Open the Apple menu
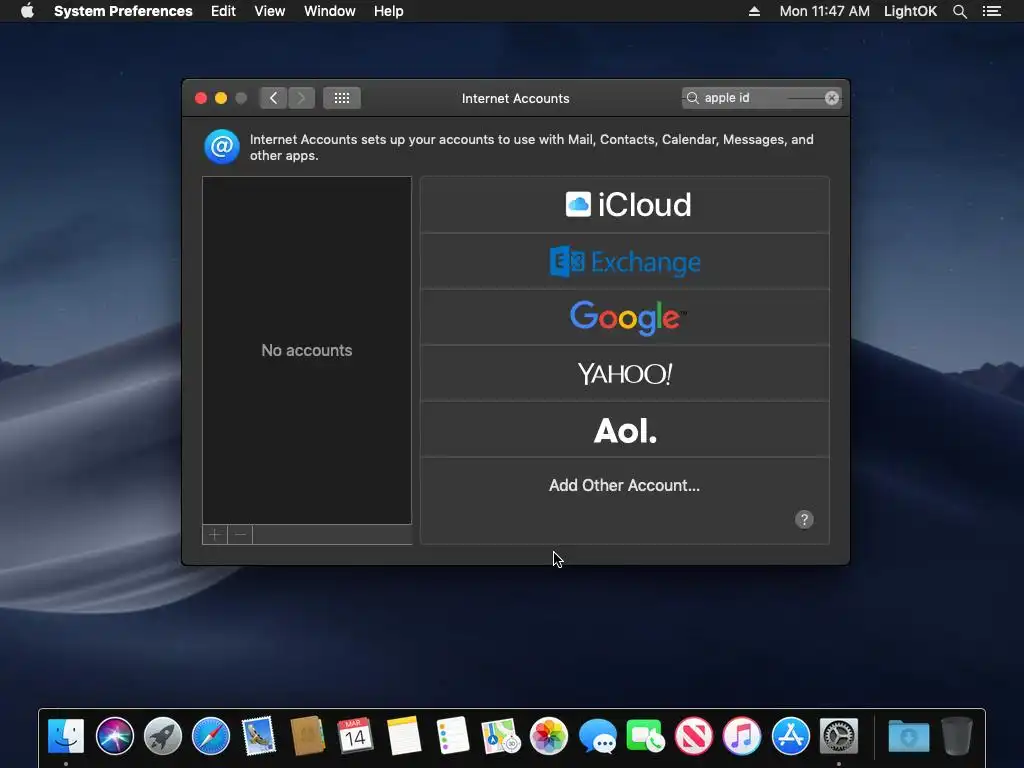The image size is (1024, 768). [27, 11]
